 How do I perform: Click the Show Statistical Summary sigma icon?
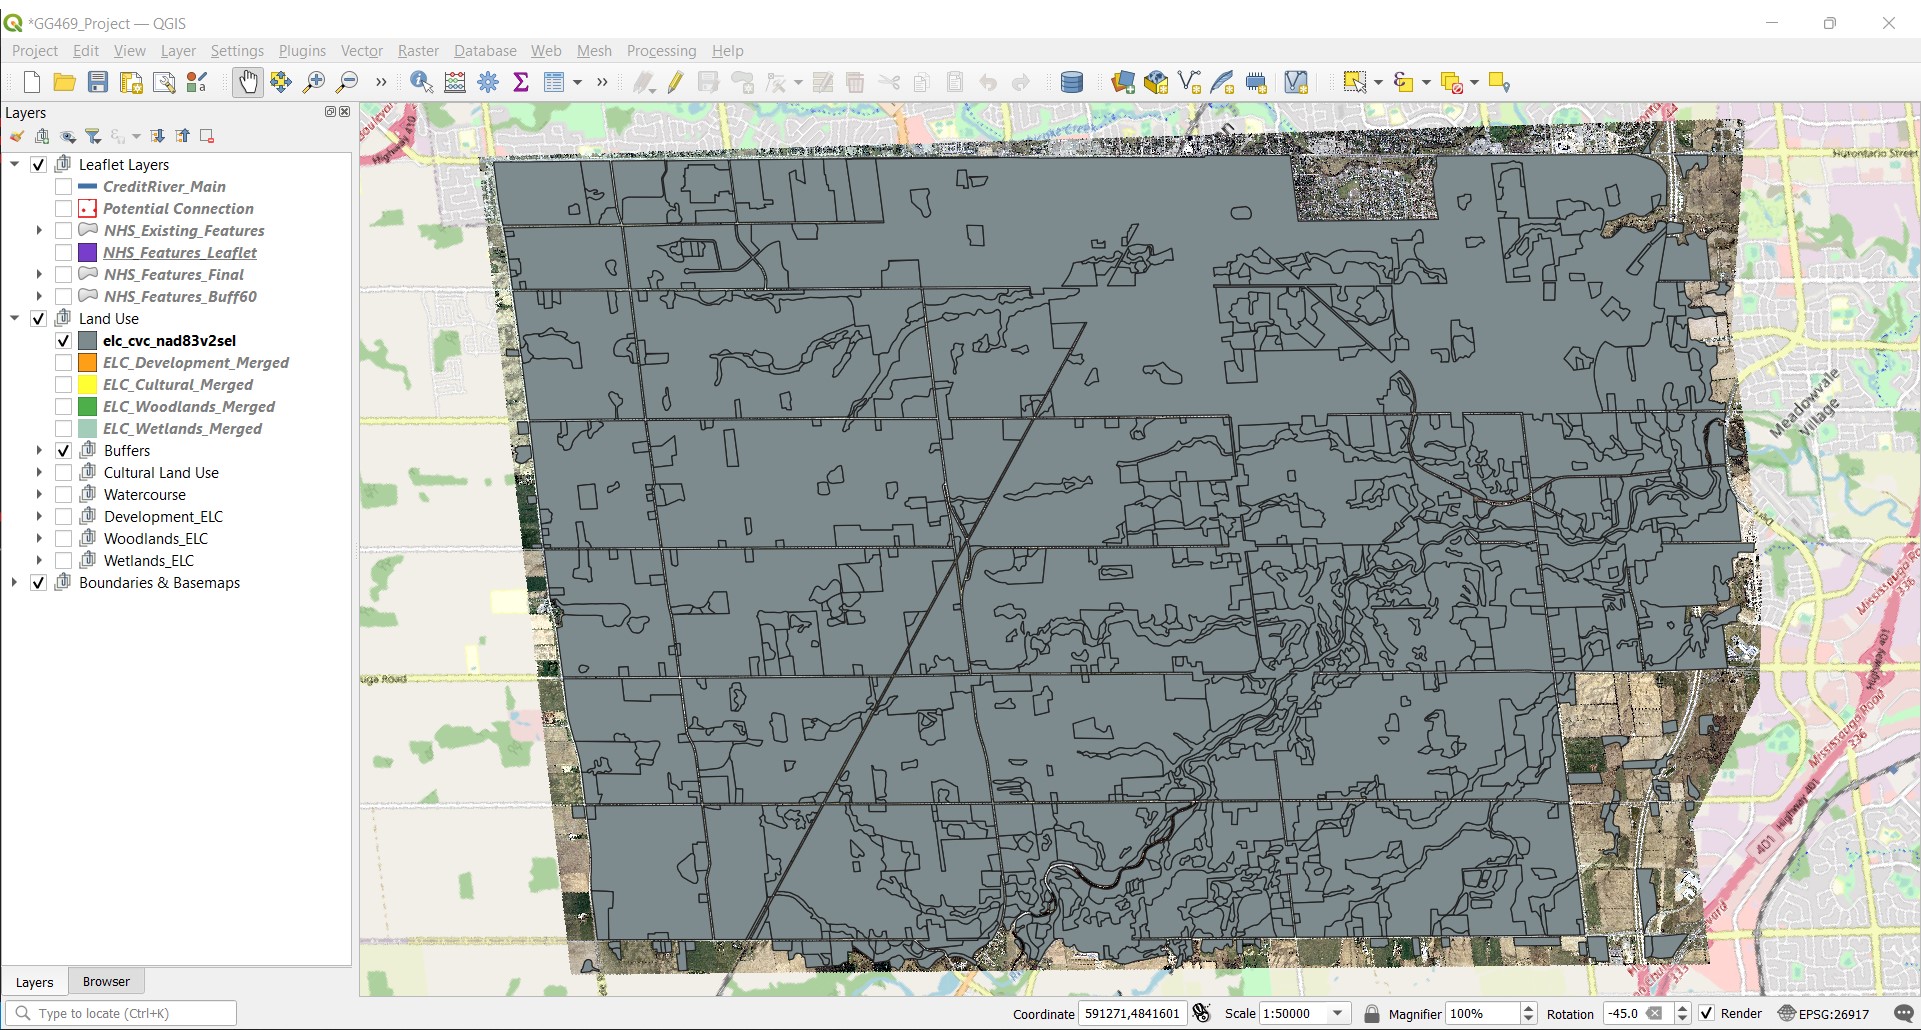point(521,83)
